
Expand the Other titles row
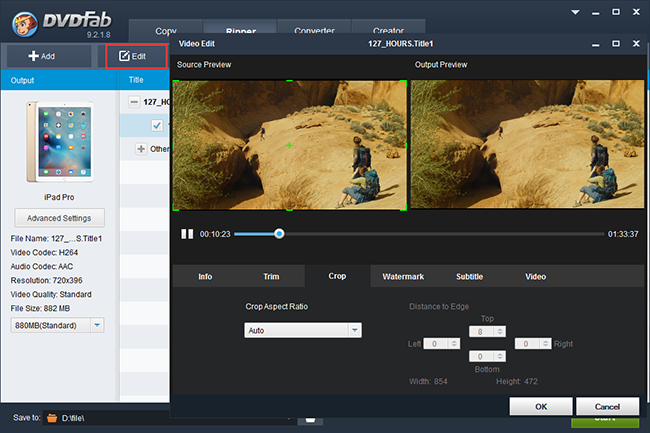pos(141,149)
